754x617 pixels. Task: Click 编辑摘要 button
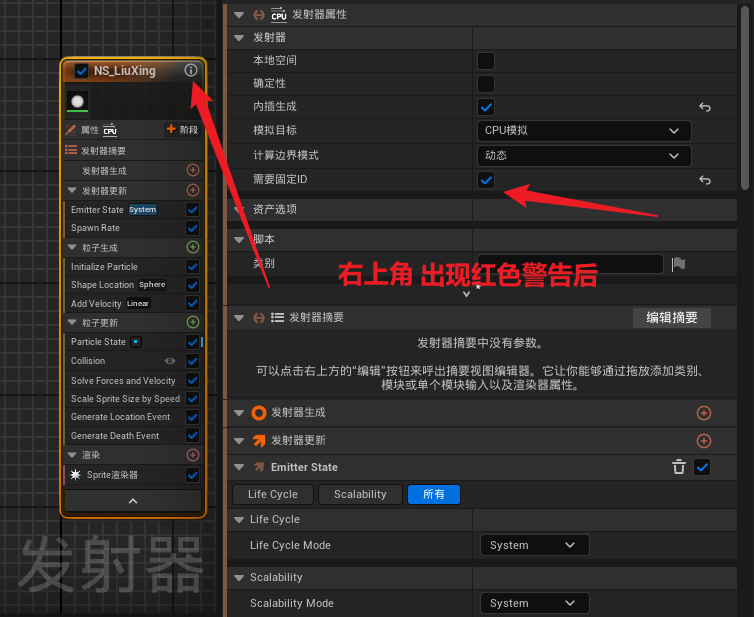pos(672,318)
